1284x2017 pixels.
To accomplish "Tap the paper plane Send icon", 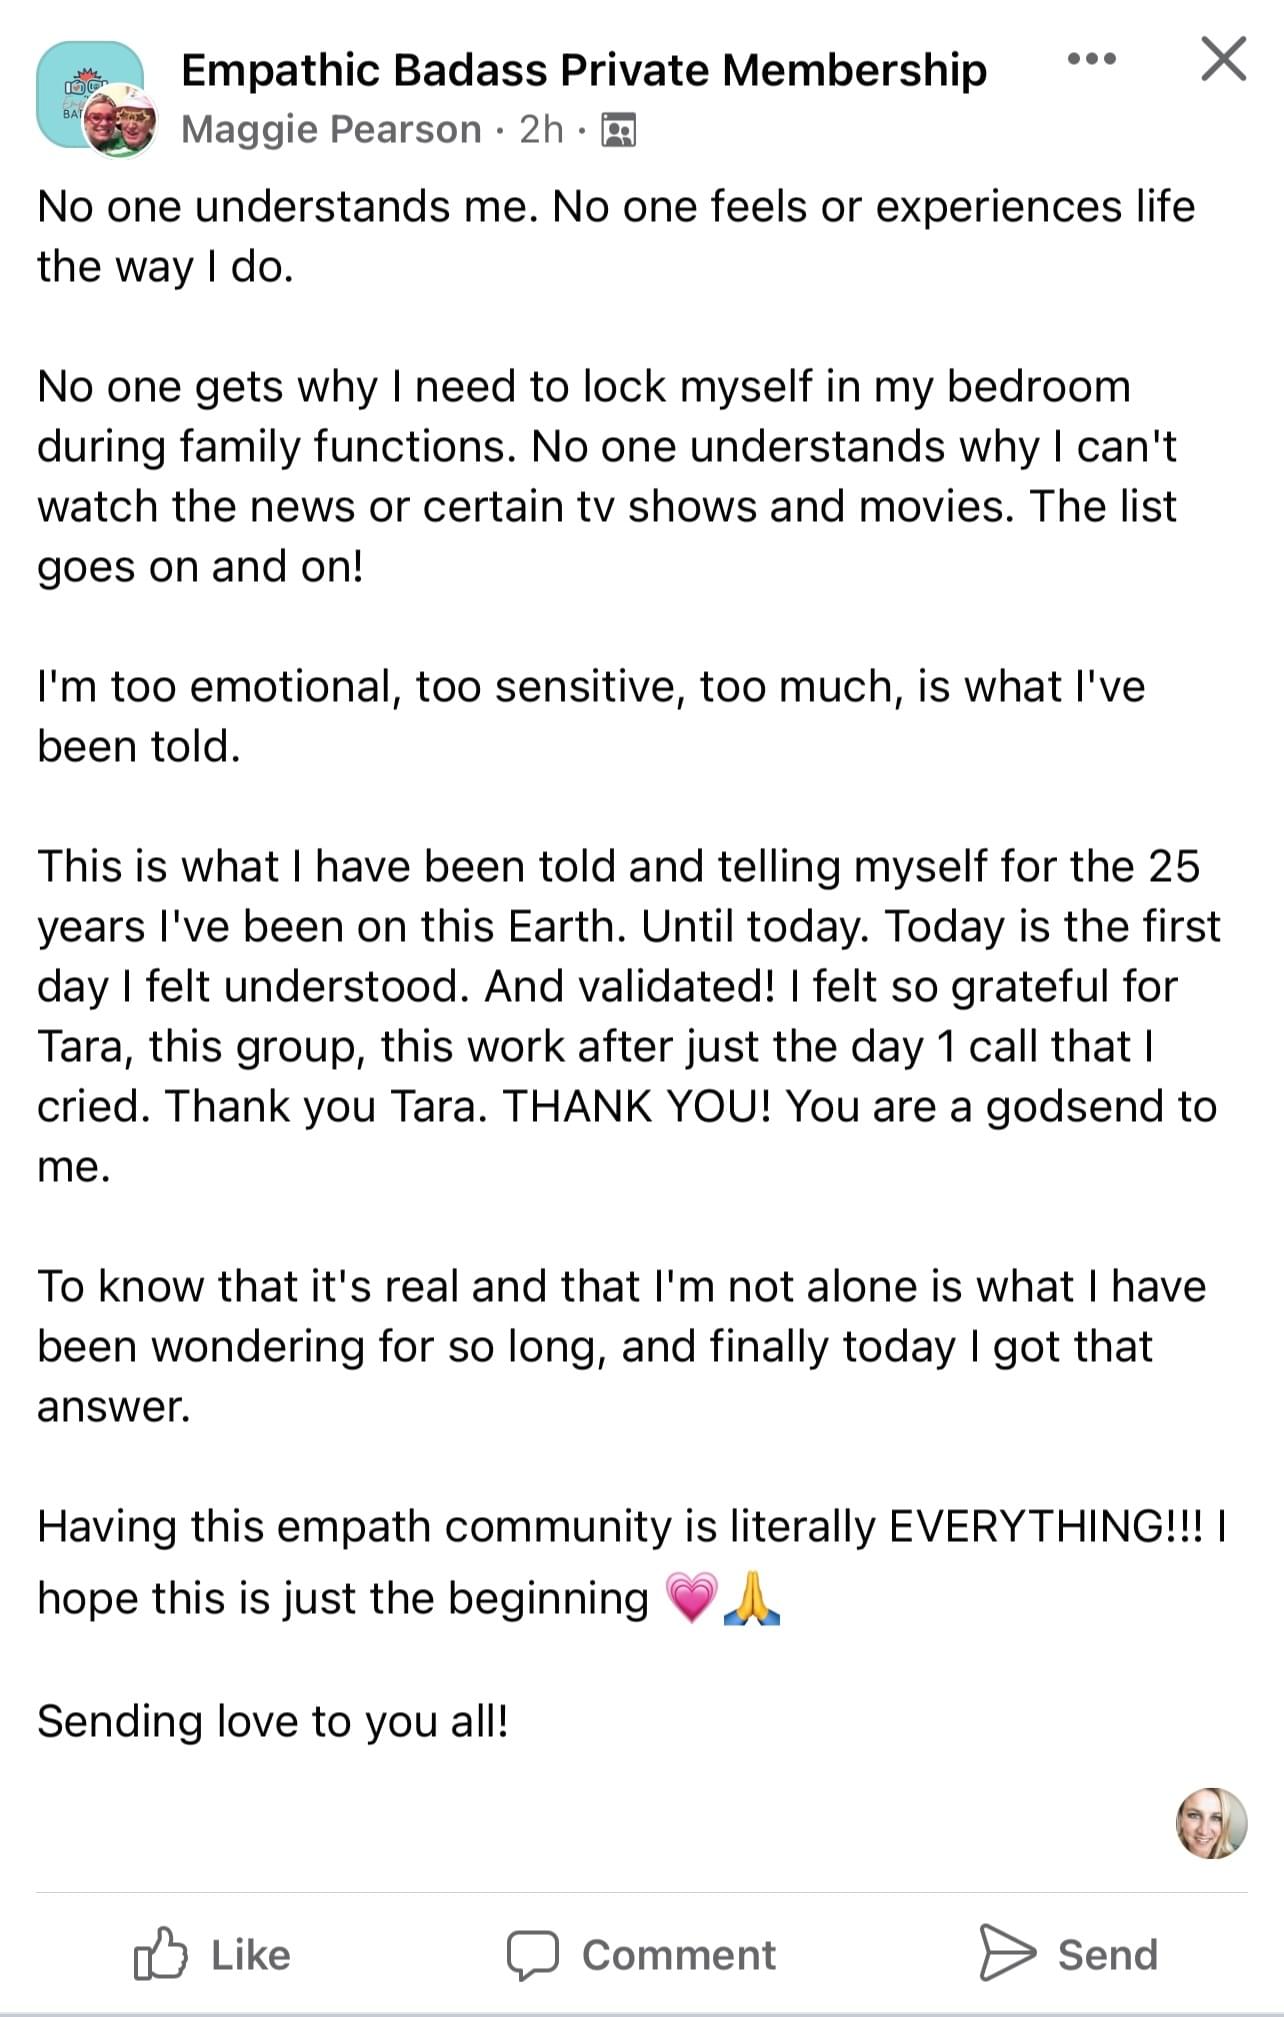I will (1006, 1952).
